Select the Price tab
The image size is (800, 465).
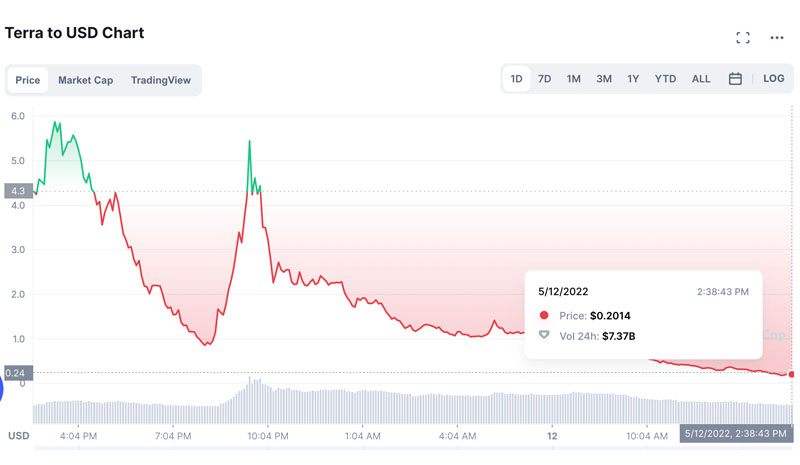pyautogui.click(x=28, y=80)
